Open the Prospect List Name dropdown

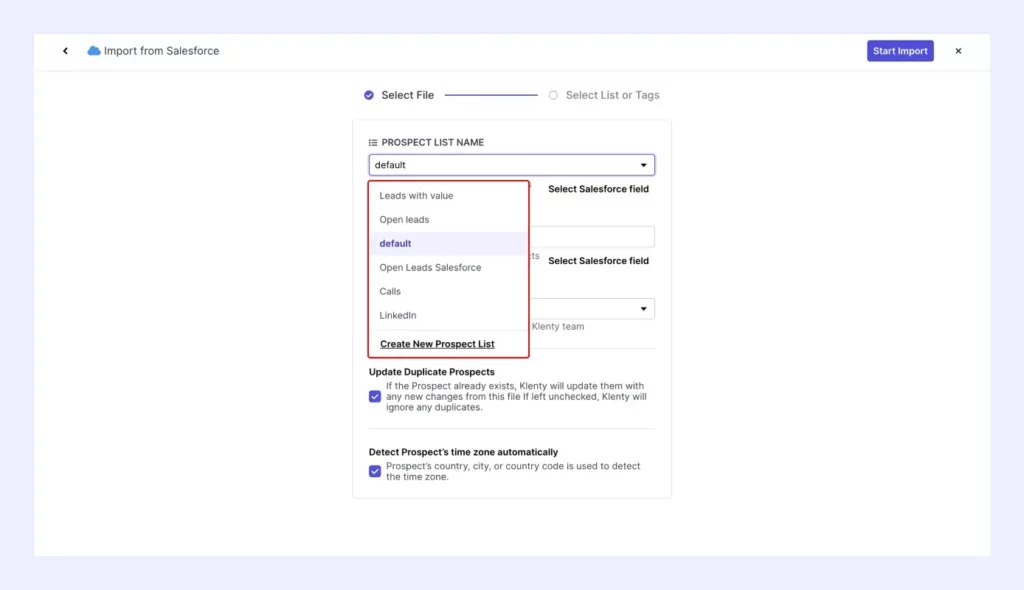coord(511,165)
